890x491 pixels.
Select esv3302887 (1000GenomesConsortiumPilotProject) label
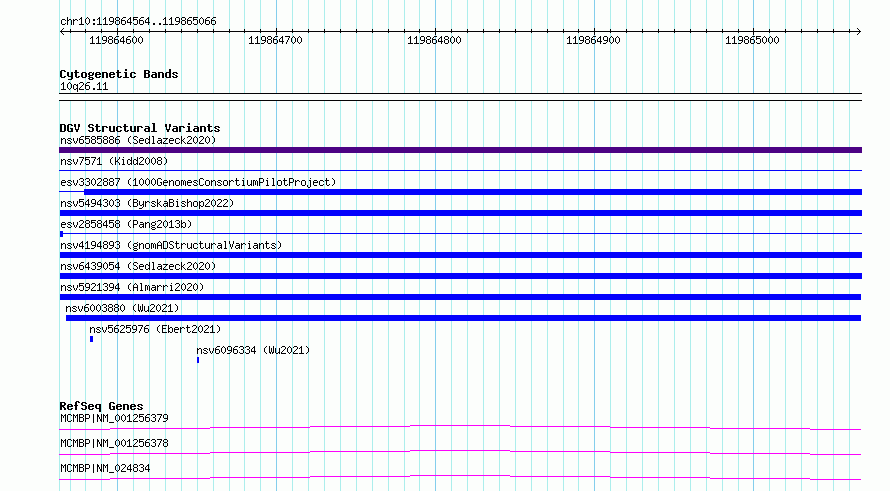pyautogui.click(x=198, y=182)
